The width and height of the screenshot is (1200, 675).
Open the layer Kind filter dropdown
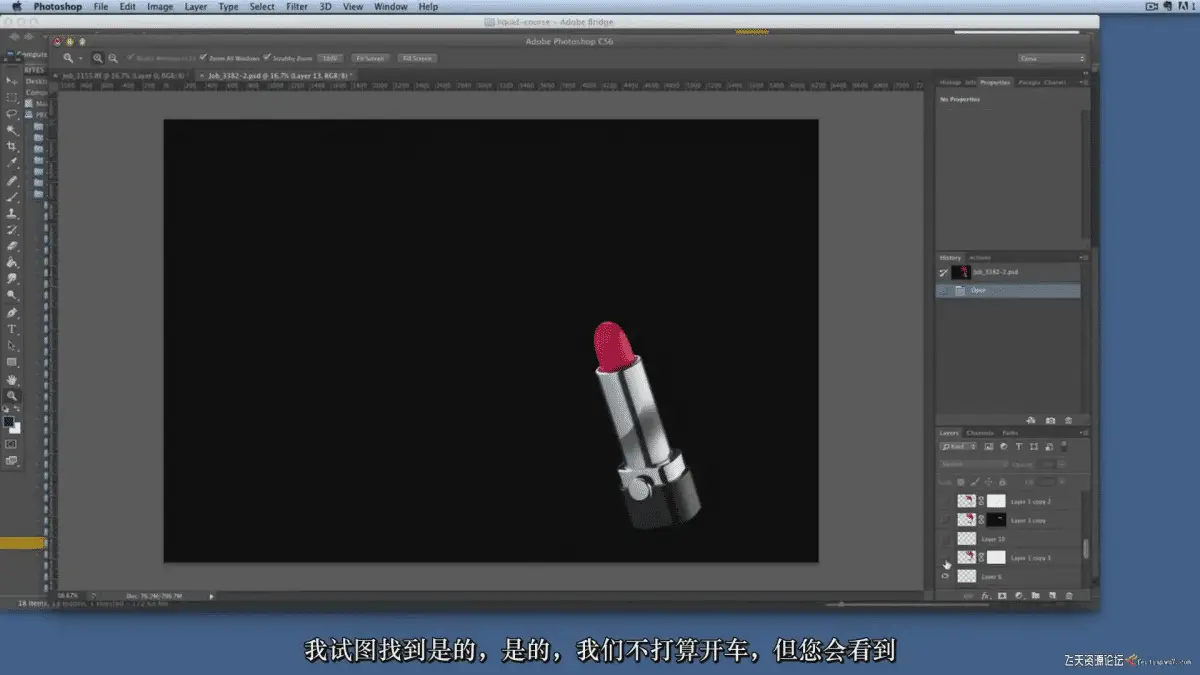(x=957, y=446)
